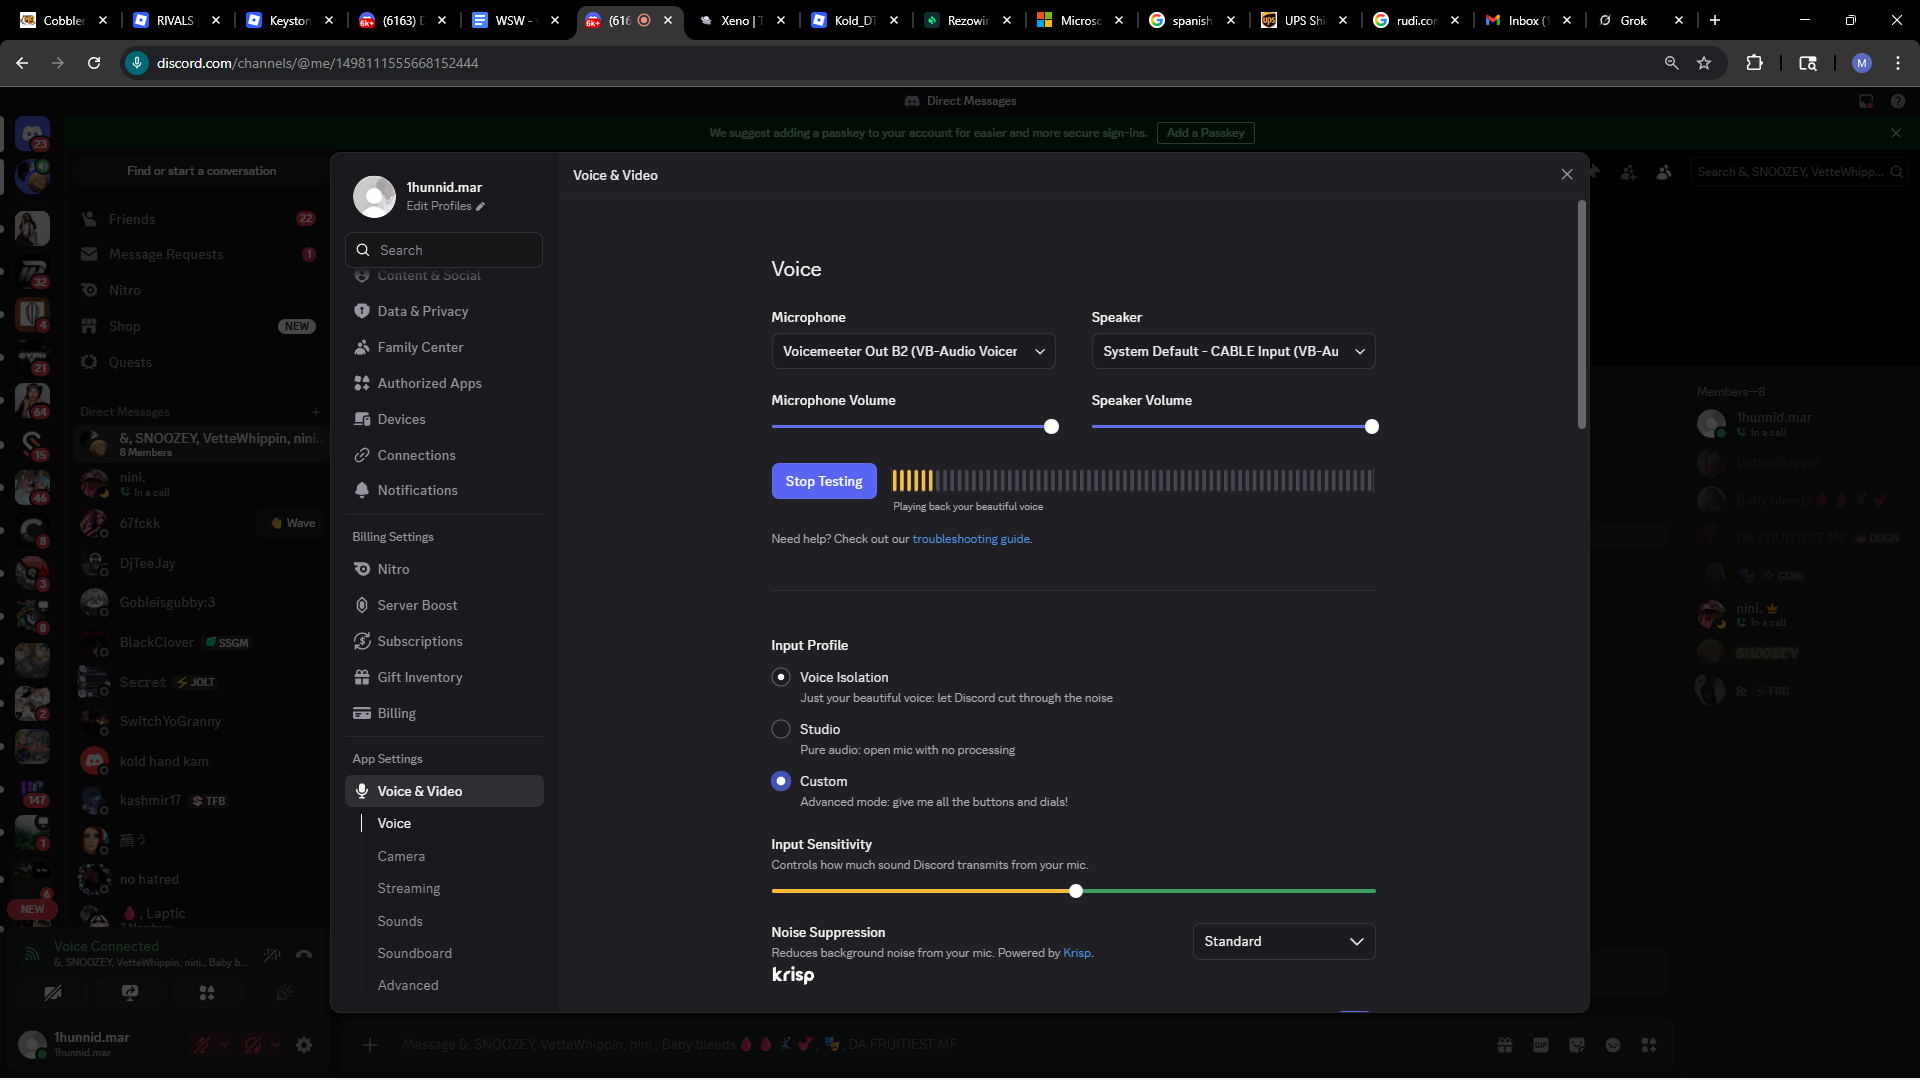Bookmark this page with the star icon
This screenshot has width=1920, height=1080.
click(x=1704, y=63)
